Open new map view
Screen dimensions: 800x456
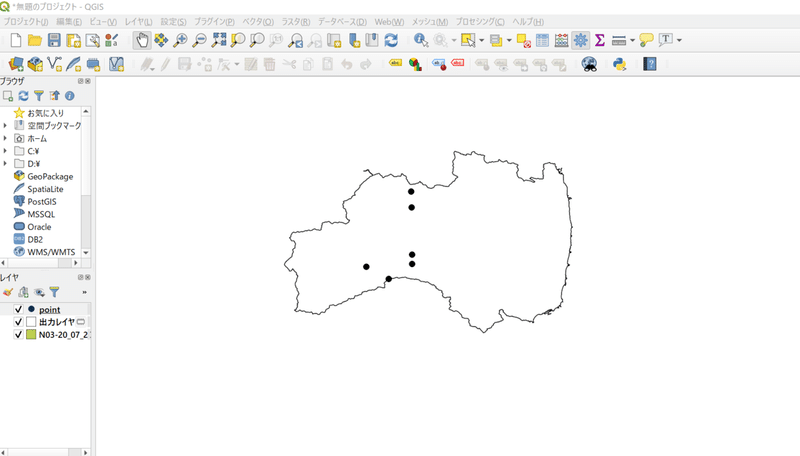(x=334, y=40)
